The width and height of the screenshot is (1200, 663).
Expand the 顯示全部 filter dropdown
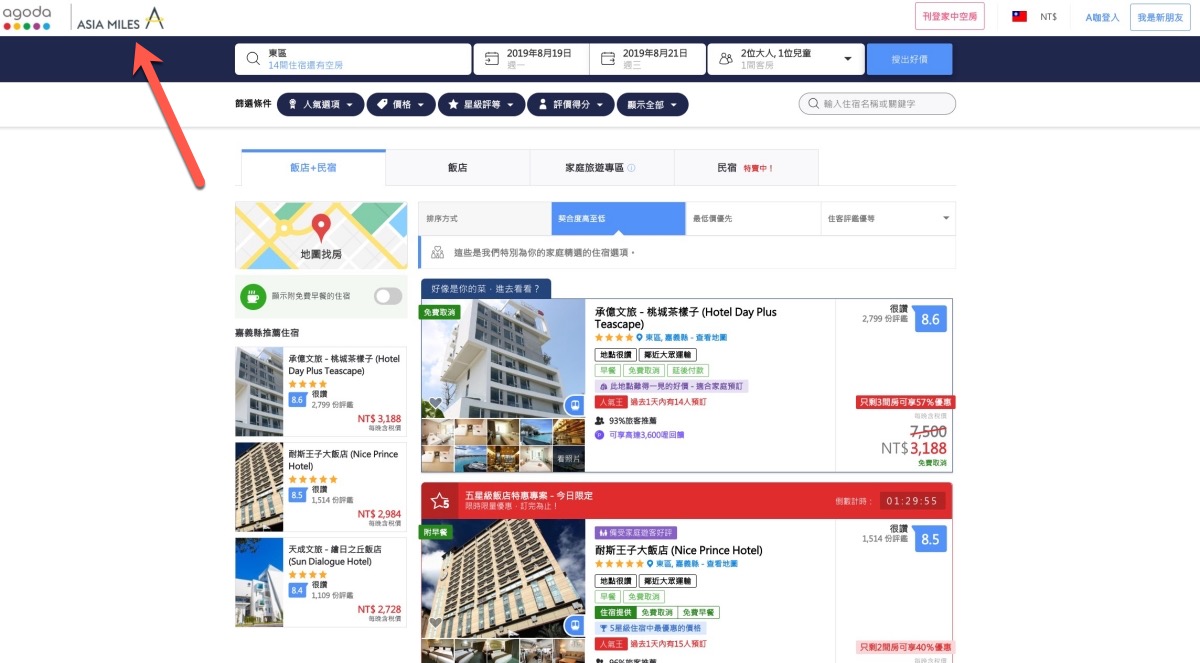pyautogui.click(x=654, y=104)
